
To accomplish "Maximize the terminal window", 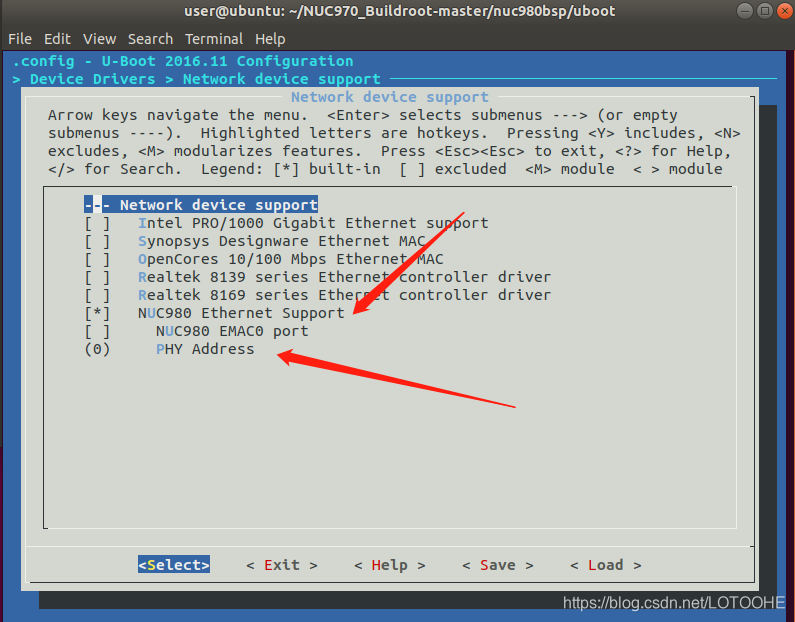I will coord(765,11).
